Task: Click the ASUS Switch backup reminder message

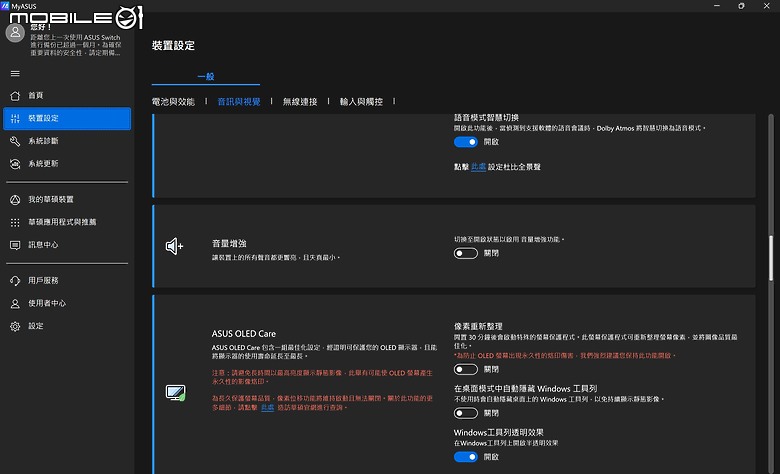Action: 76,45
